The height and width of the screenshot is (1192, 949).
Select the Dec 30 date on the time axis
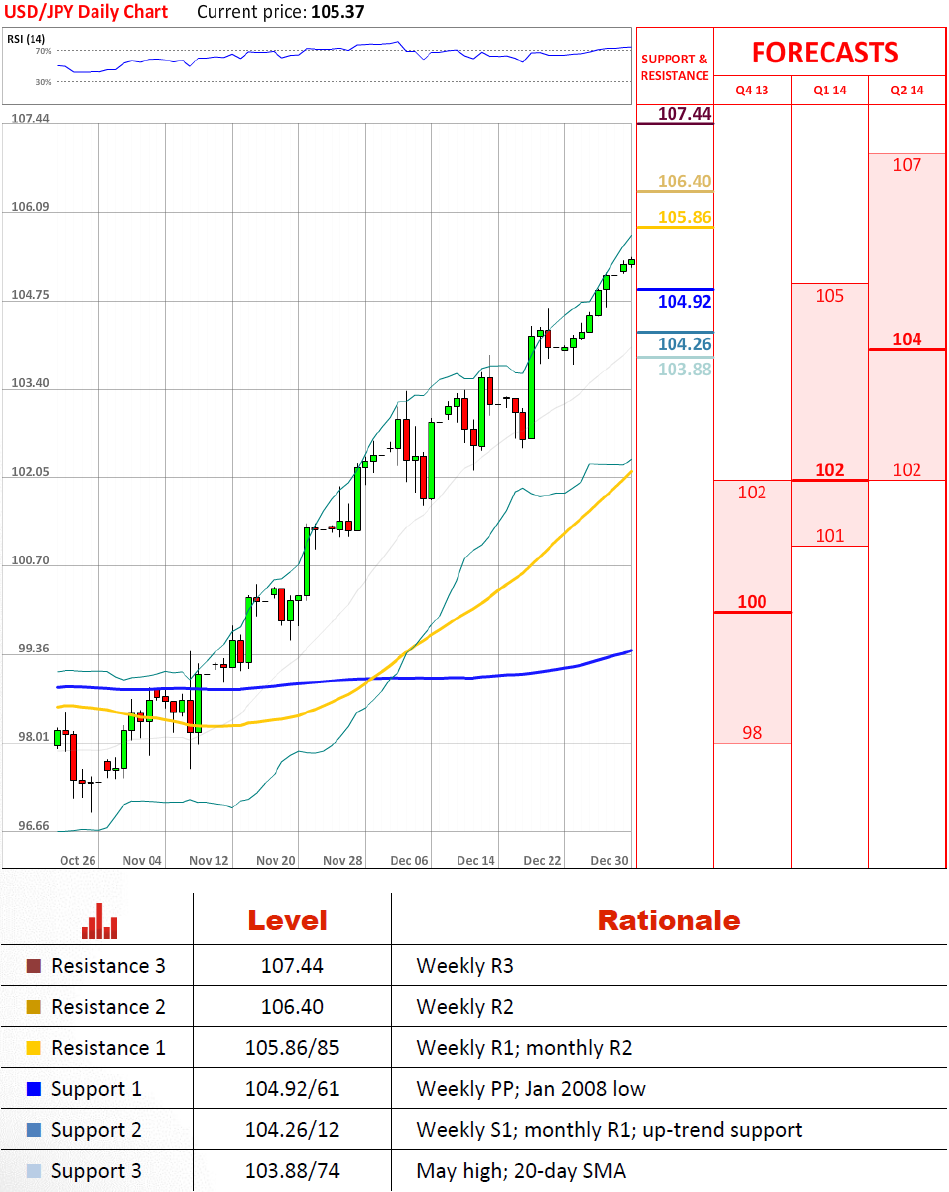(609, 861)
